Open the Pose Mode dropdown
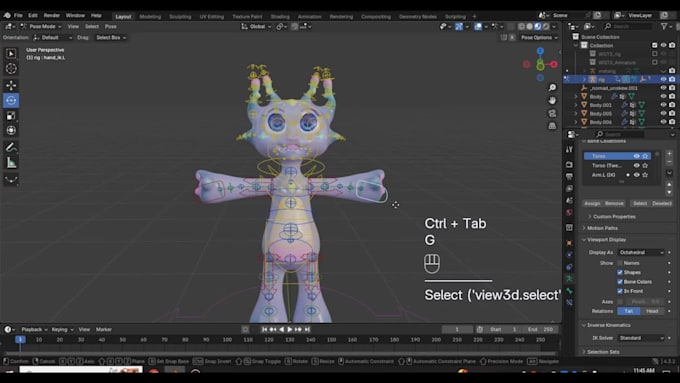The height and width of the screenshot is (383, 680). 41,26
